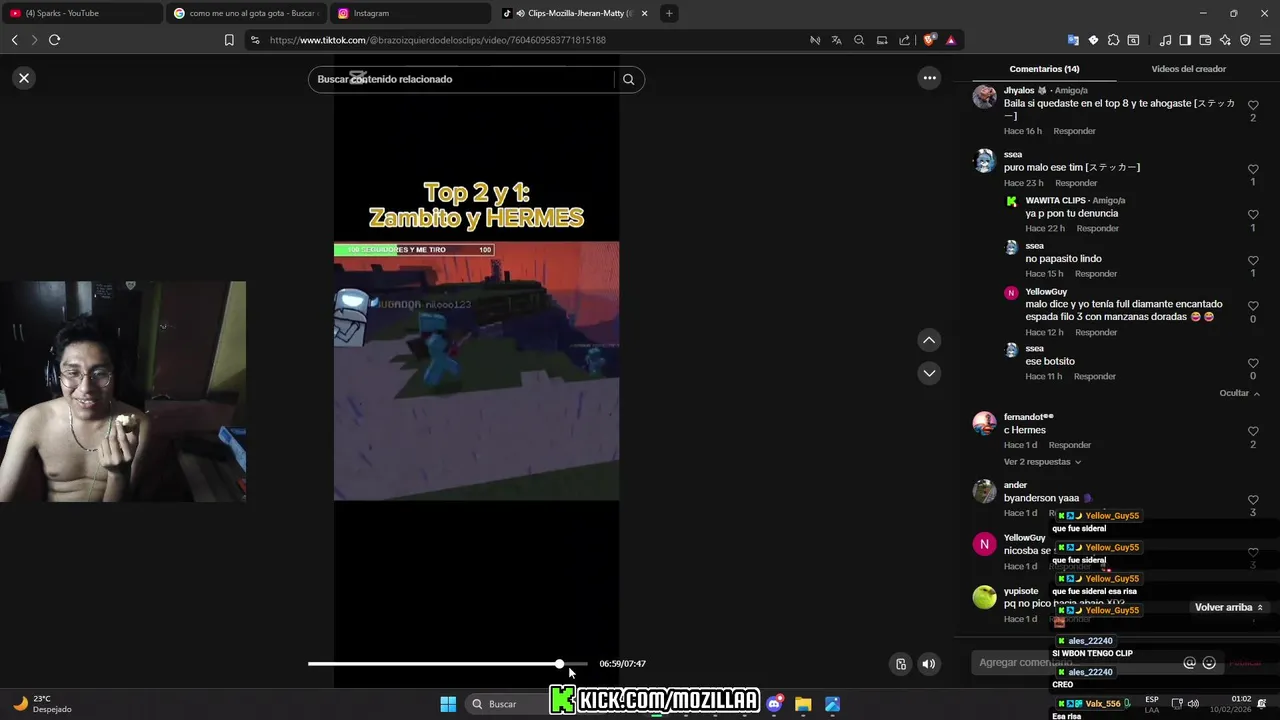Open the extensions puzzle icon

(x=1113, y=40)
